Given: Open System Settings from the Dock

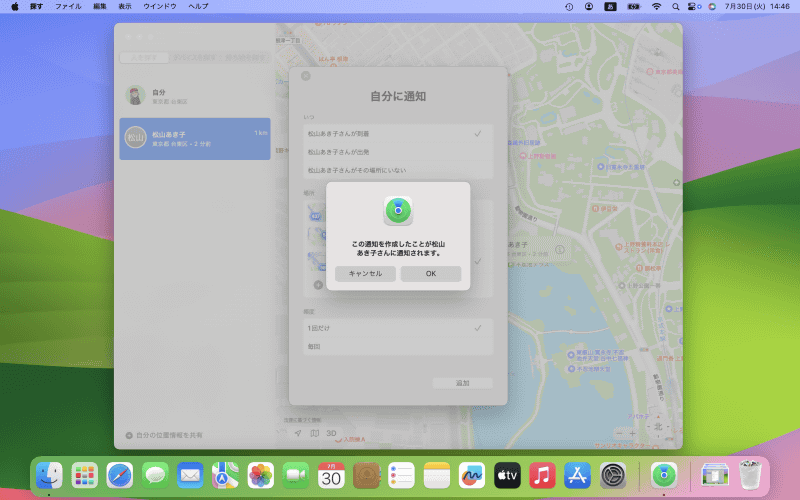Looking at the screenshot, I should point(613,476).
